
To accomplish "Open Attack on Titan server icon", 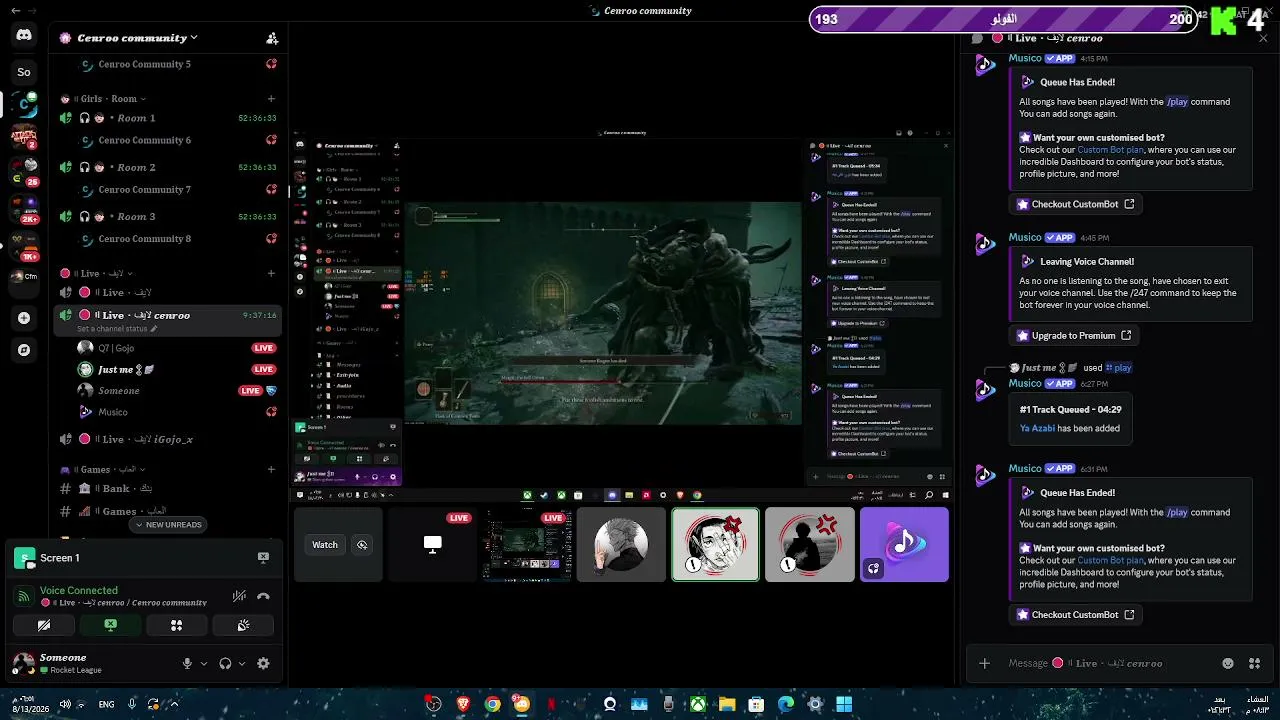I will pyautogui.click(x=24, y=136).
